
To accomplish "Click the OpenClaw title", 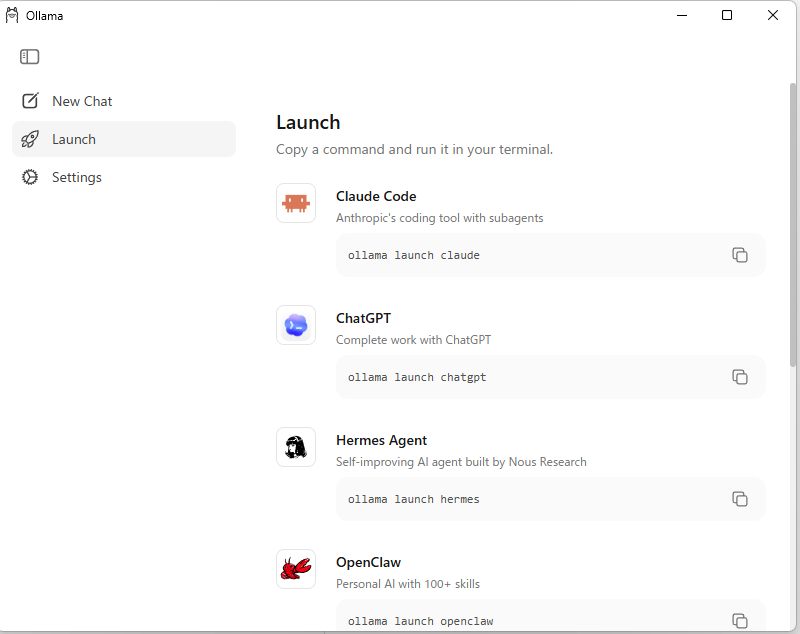I will tap(368, 562).
